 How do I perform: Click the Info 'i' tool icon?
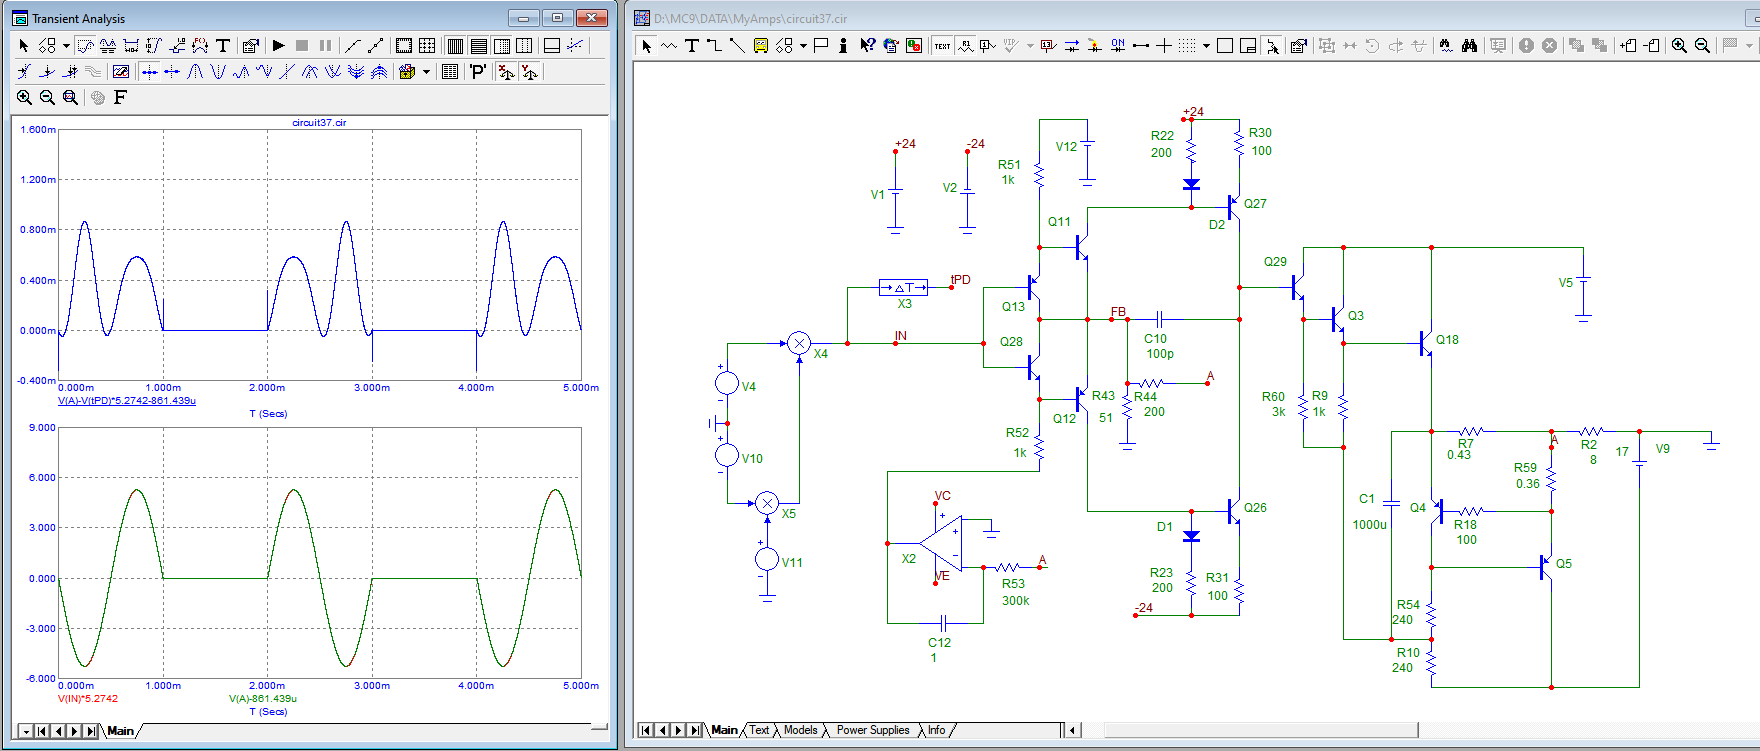point(843,46)
